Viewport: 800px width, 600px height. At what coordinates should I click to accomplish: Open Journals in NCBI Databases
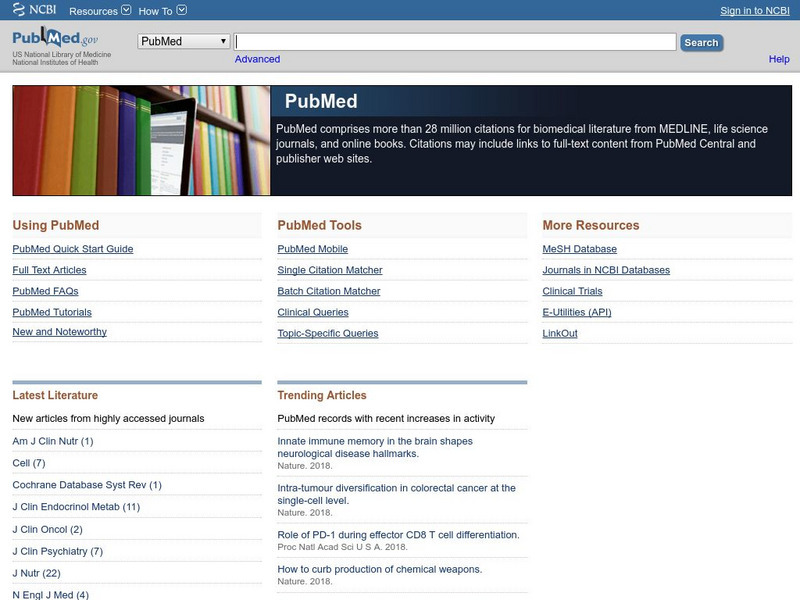(606, 270)
